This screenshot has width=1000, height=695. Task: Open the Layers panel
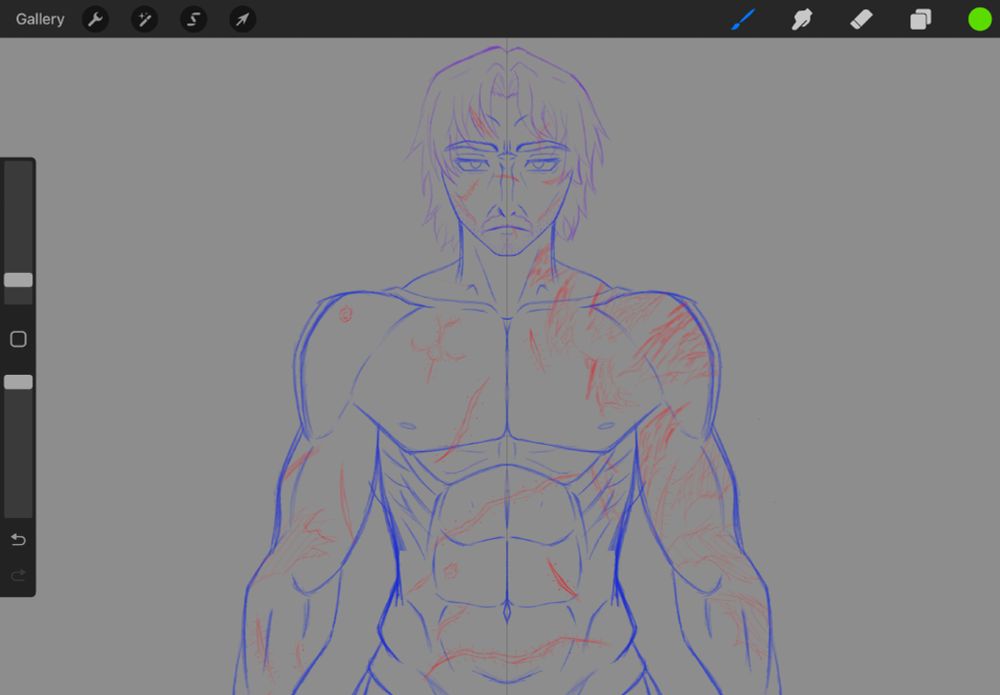point(920,19)
